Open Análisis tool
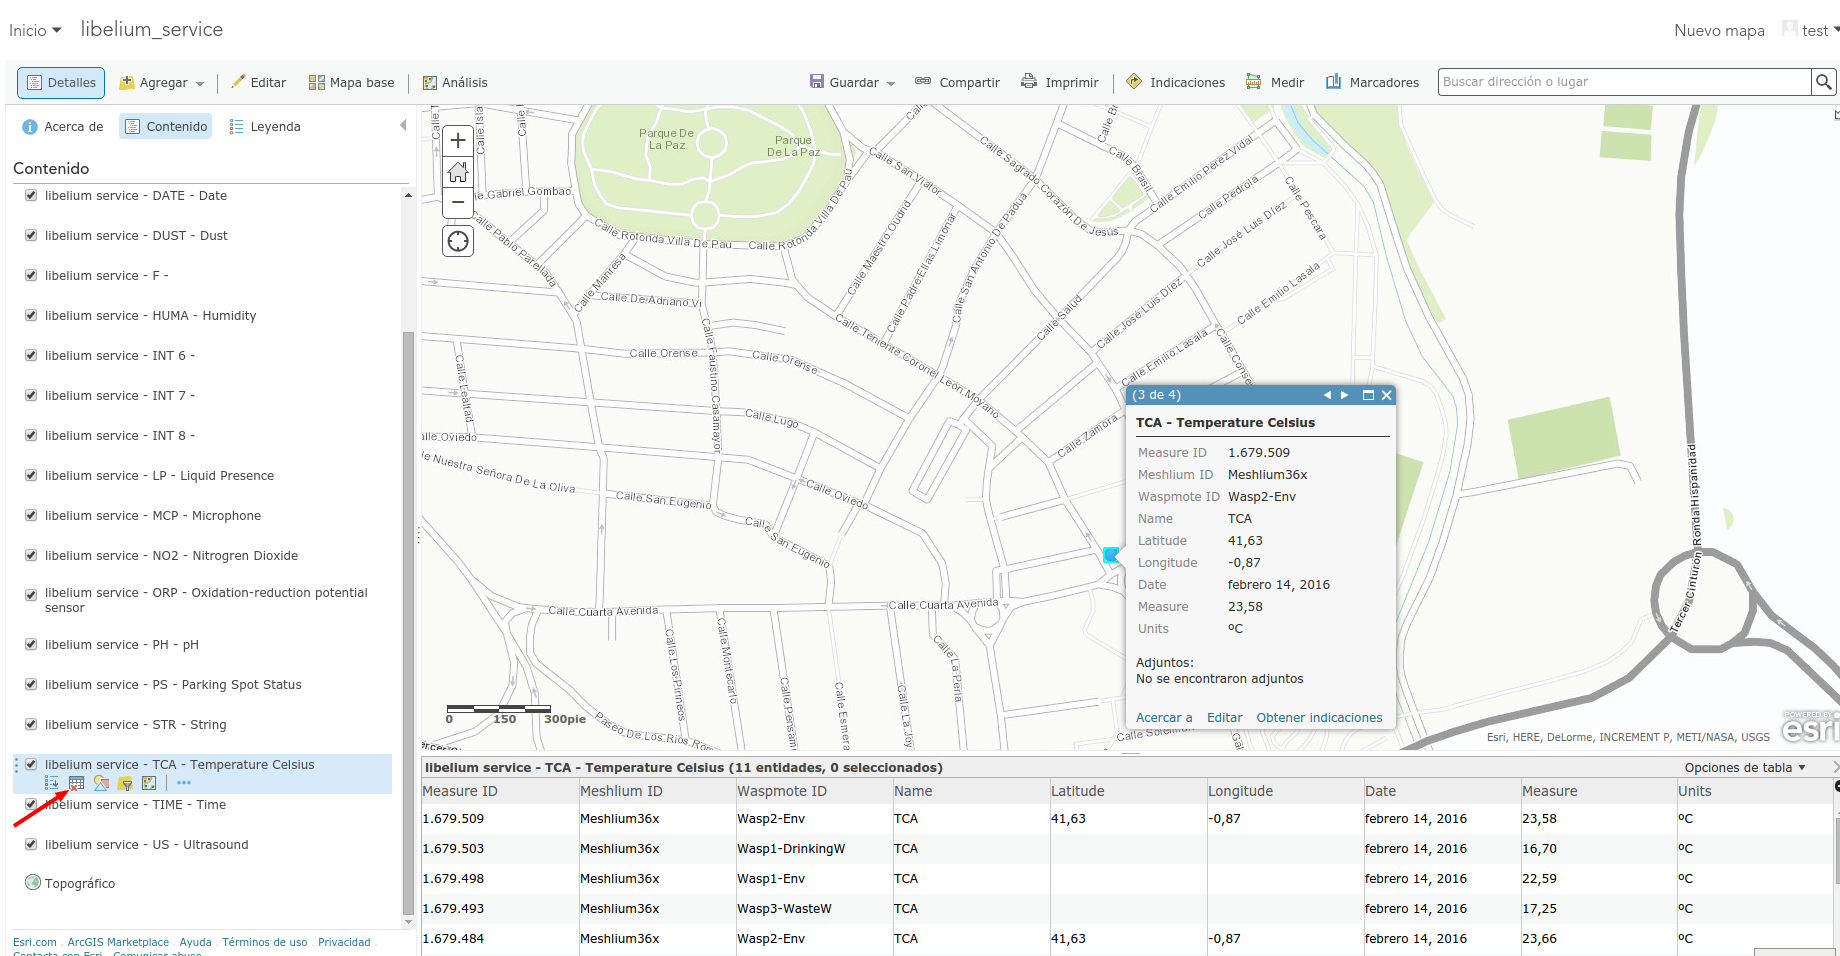The image size is (1840, 956). pos(455,82)
